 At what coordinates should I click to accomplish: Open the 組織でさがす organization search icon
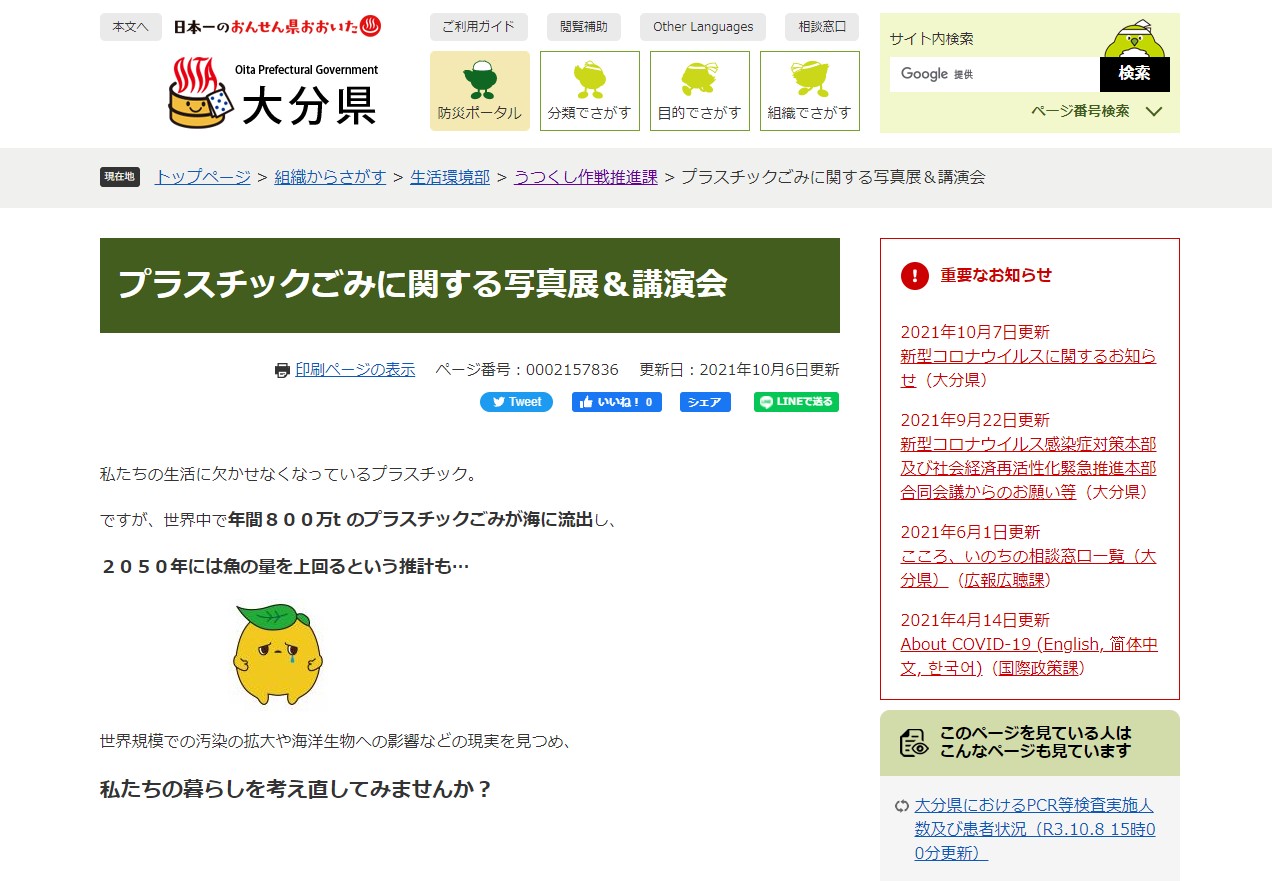pos(809,91)
